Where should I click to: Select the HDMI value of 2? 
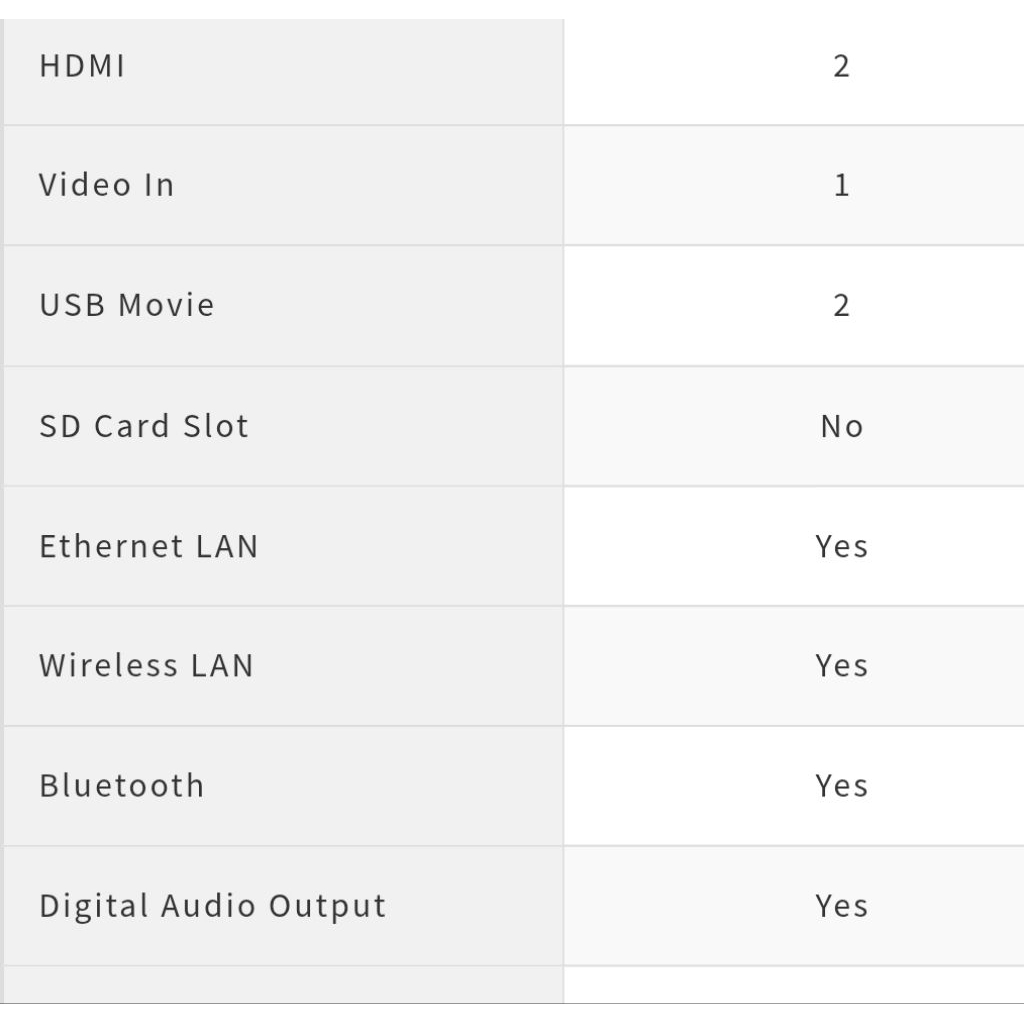[841, 67]
